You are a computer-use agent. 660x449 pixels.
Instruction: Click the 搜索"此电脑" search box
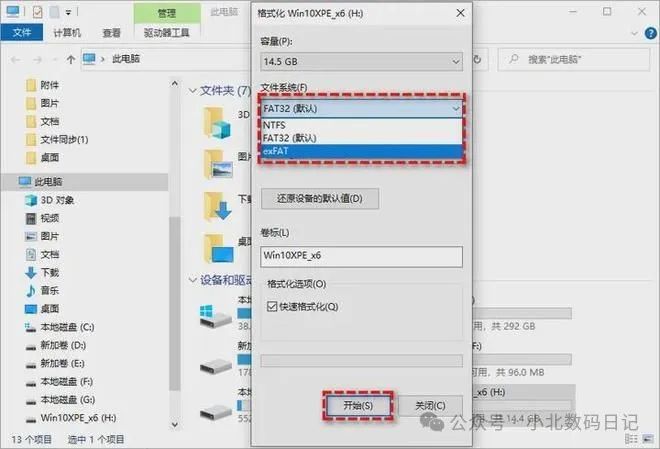pos(574,60)
